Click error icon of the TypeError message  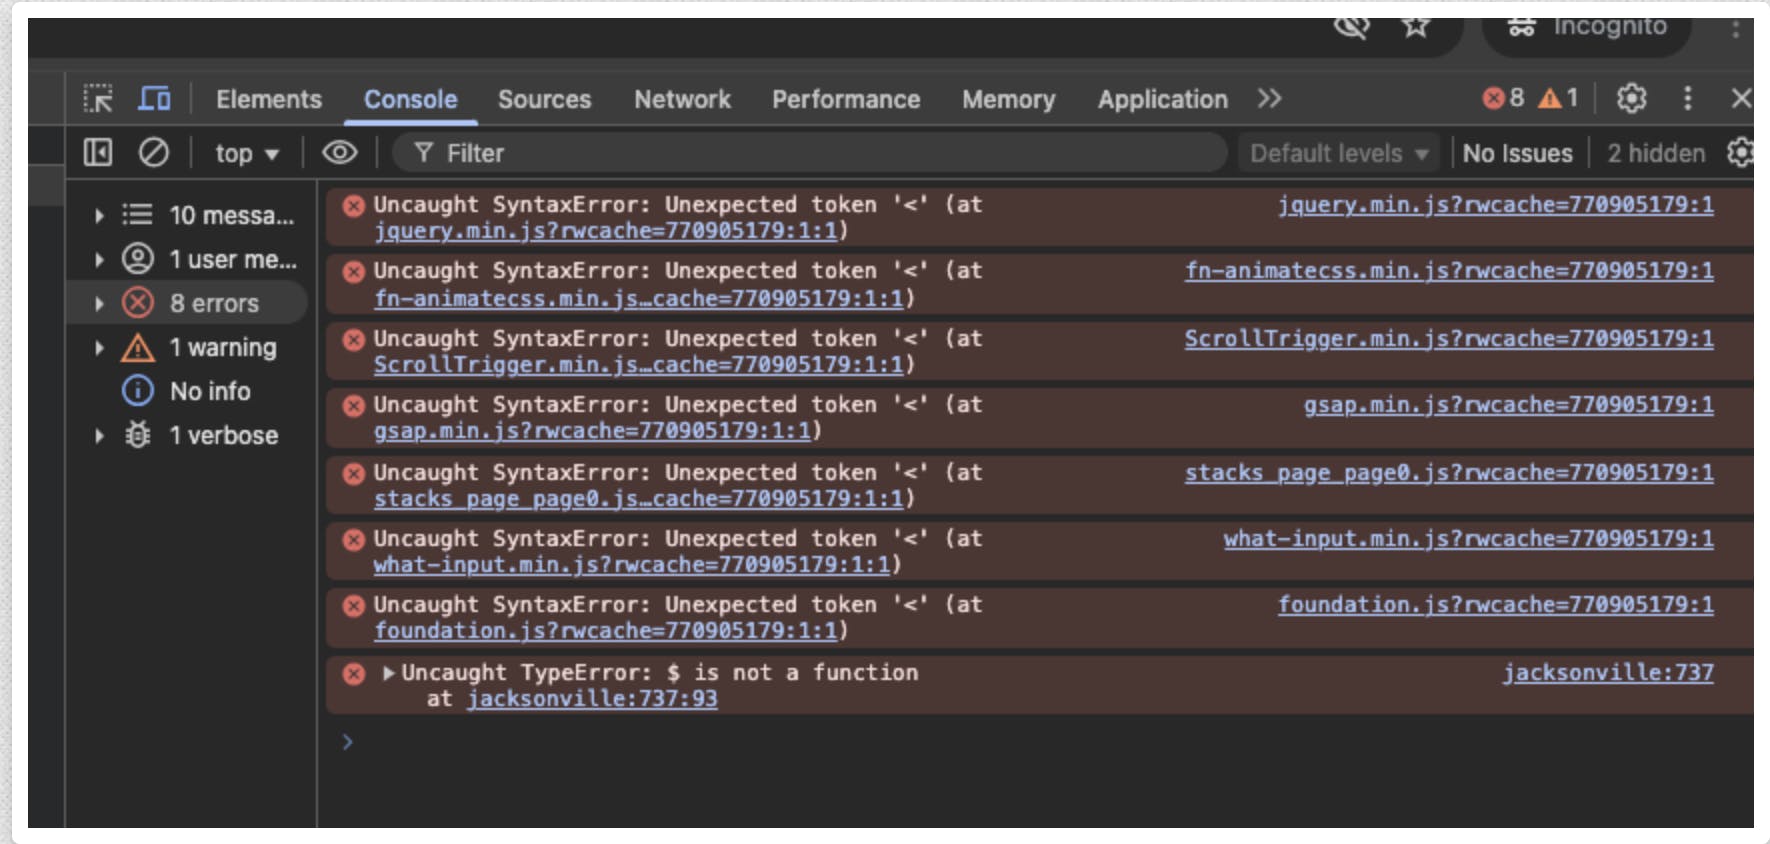(x=353, y=673)
